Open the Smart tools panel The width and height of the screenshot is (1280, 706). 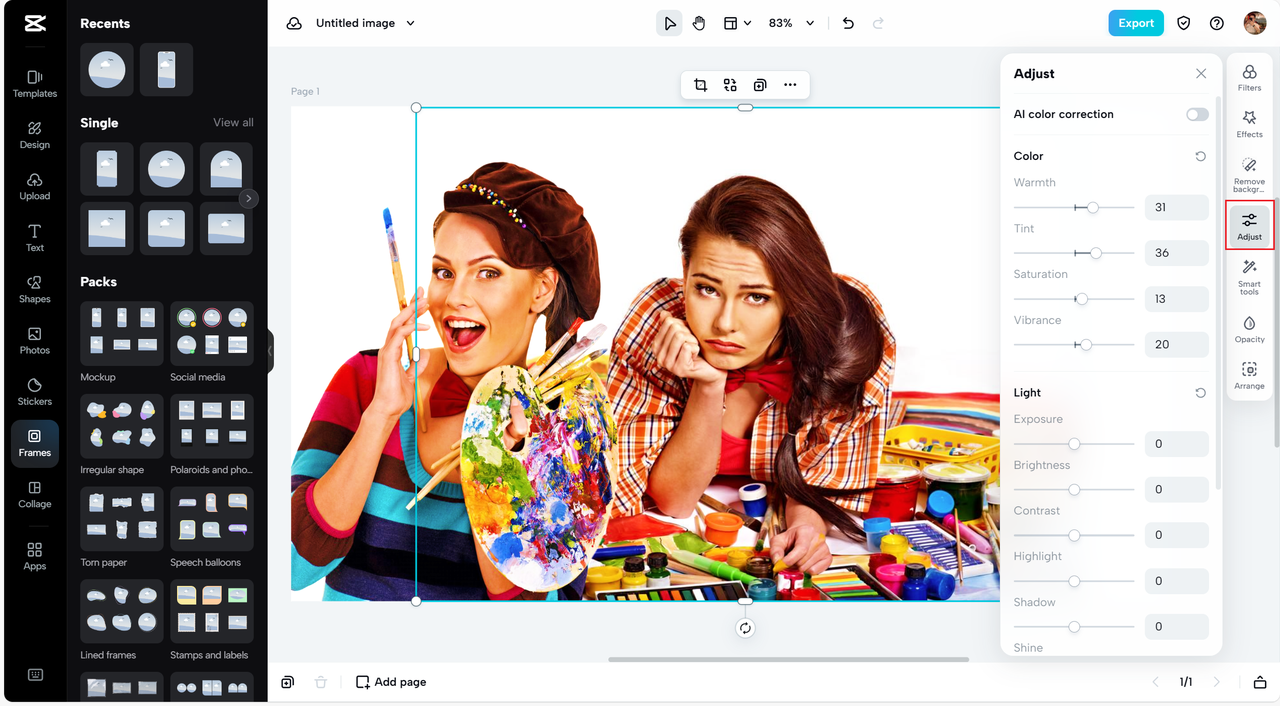point(1249,277)
